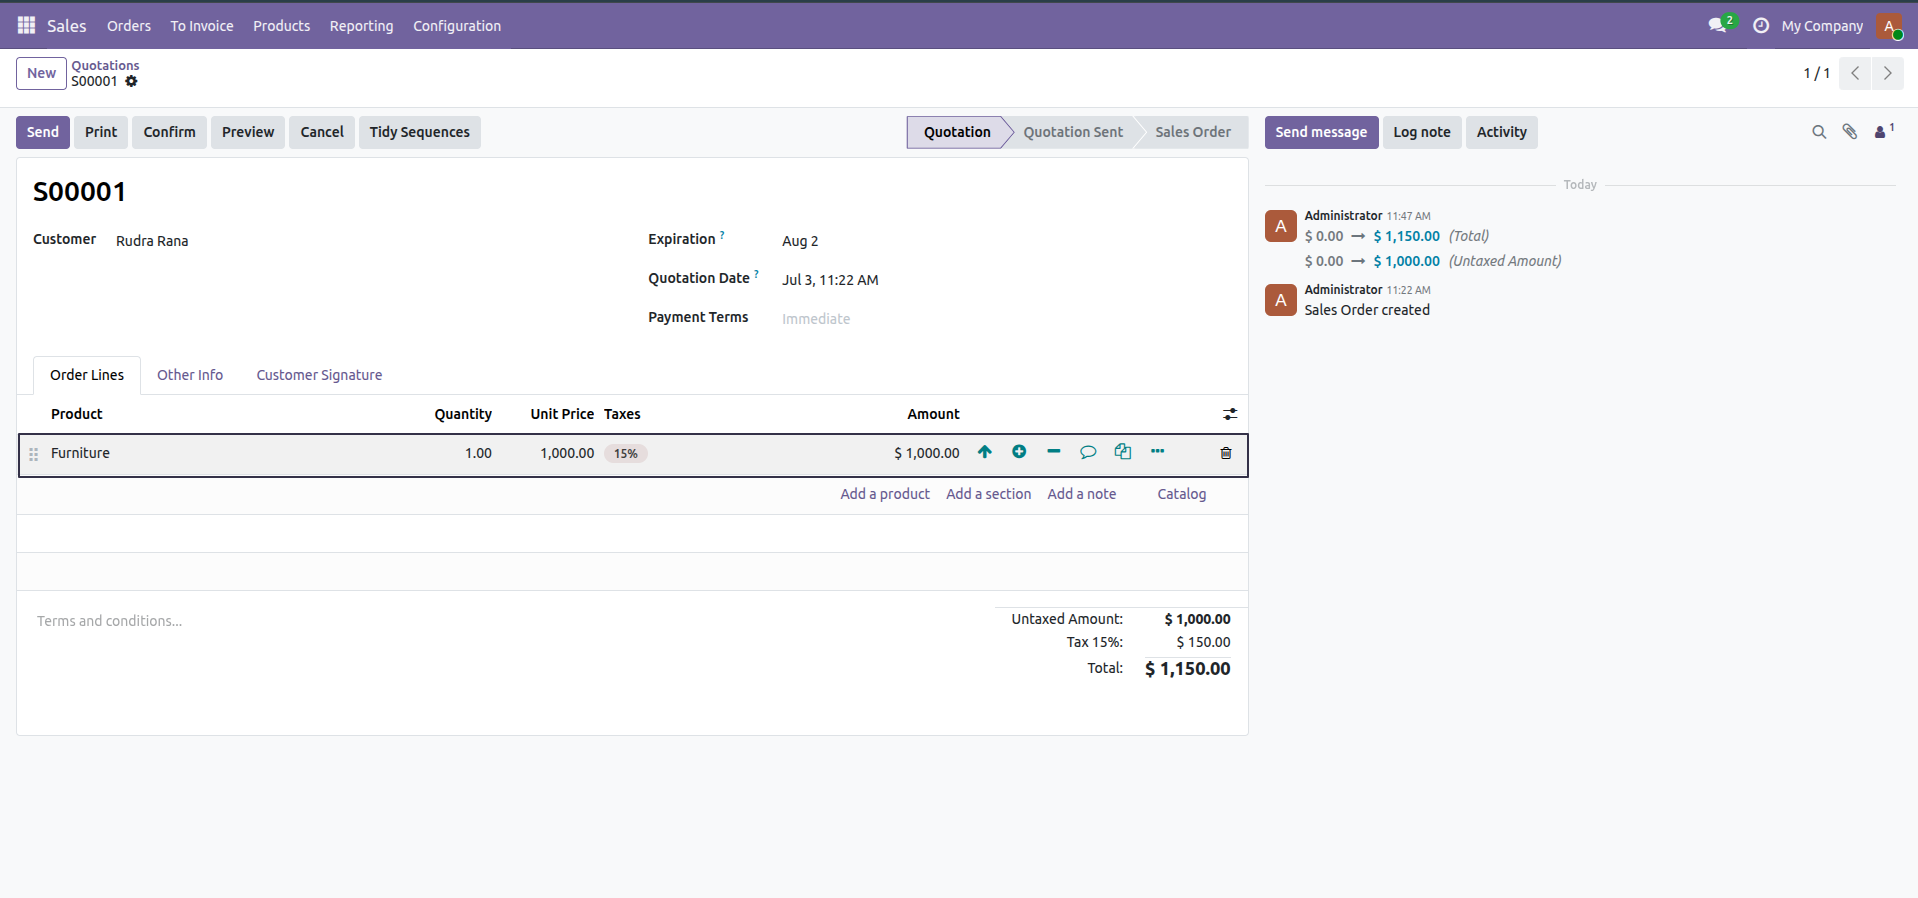Open the three-dots menu on Furniture line
Viewport: 1918px width, 898px height.
(x=1157, y=452)
